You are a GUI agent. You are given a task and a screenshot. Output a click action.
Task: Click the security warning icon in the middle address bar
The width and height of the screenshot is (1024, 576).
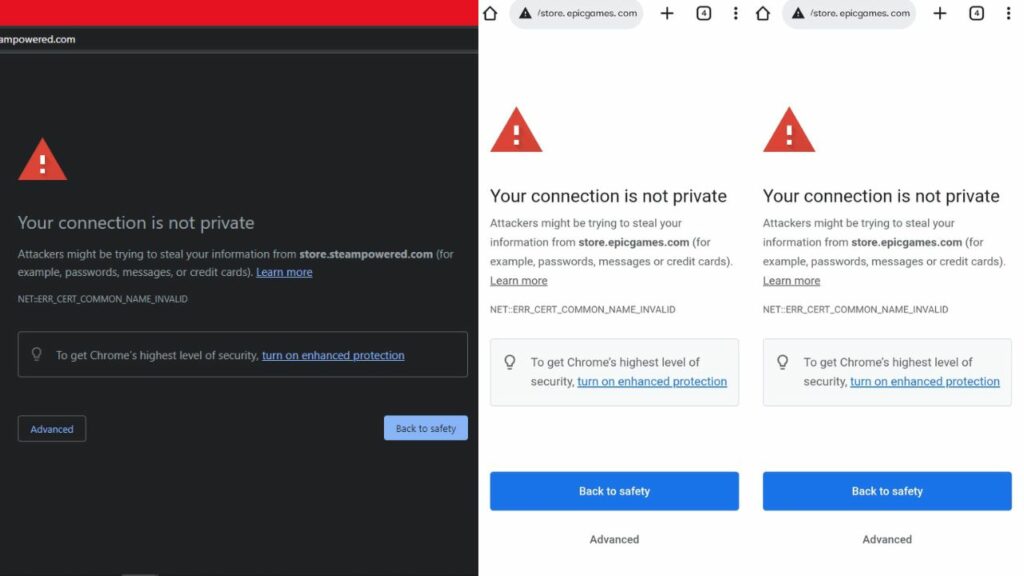[525, 13]
